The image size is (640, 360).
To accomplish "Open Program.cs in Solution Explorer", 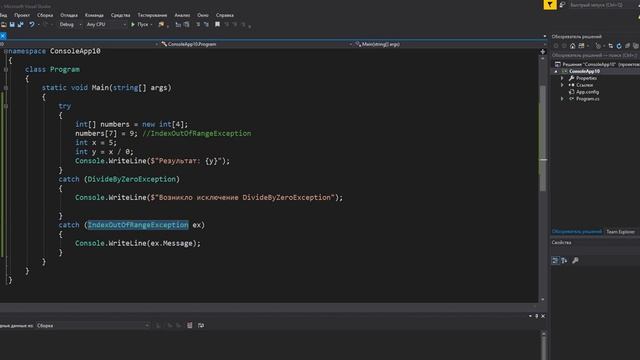I will click(x=588, y=99).
